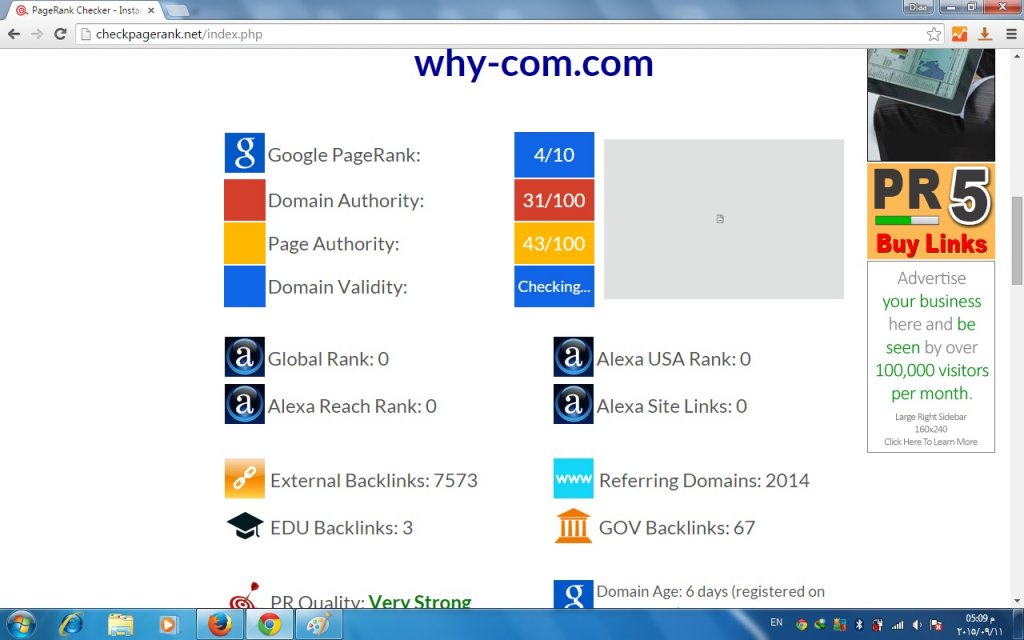Click the Alexa icon beside Alexa Reach Rank

(x=244, y=404)
